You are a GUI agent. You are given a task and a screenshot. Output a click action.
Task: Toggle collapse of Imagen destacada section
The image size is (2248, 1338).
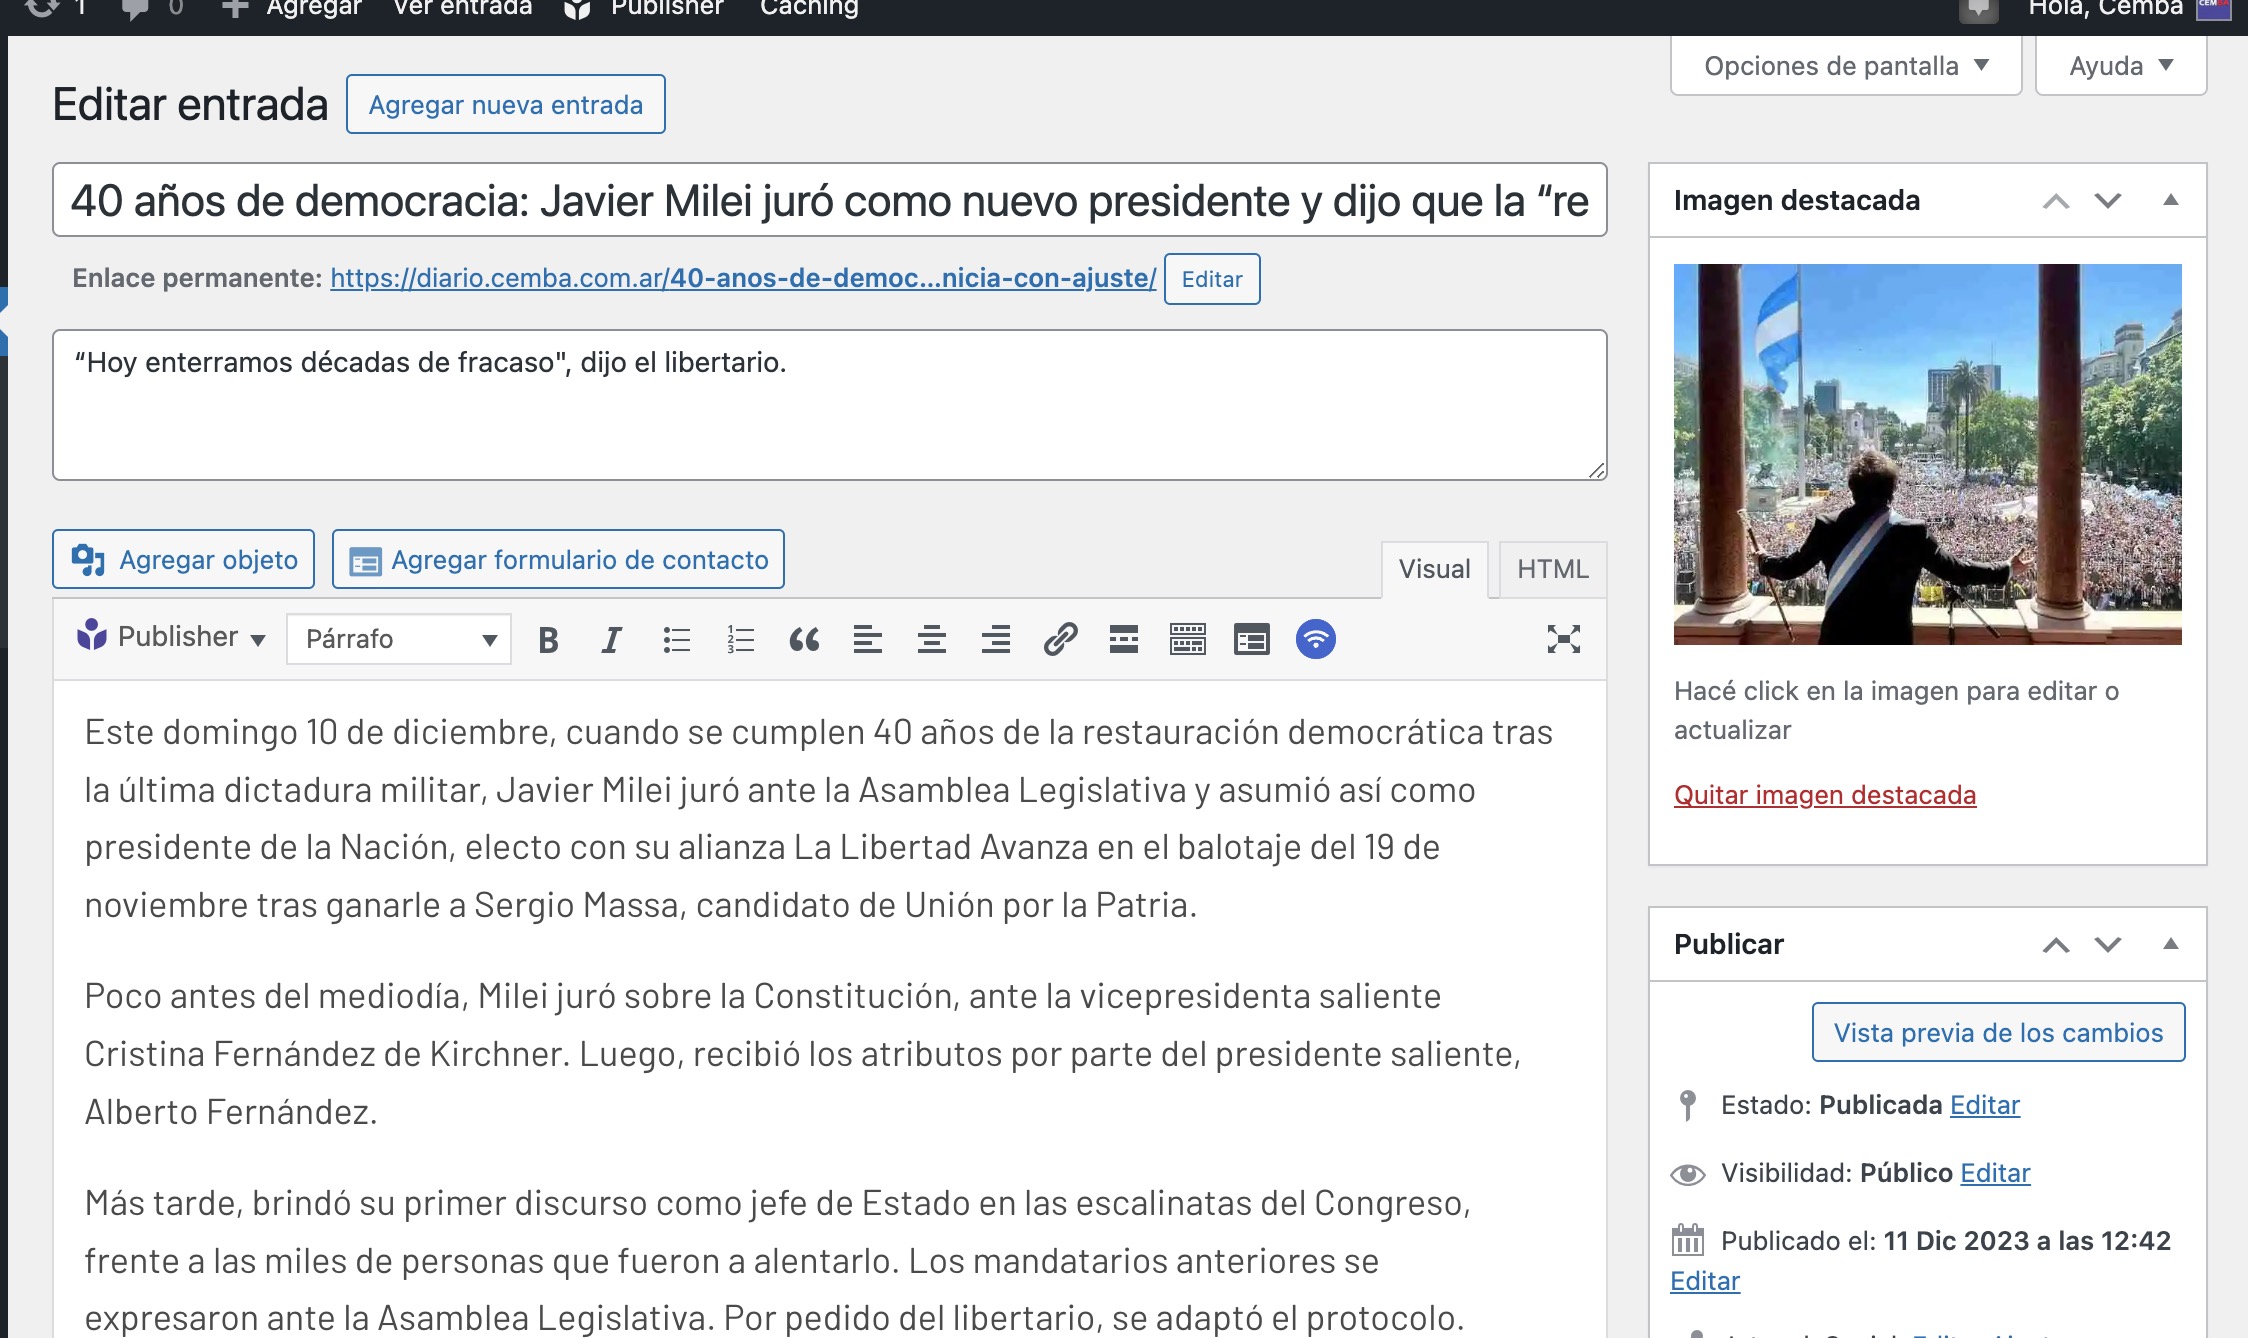2170,199
